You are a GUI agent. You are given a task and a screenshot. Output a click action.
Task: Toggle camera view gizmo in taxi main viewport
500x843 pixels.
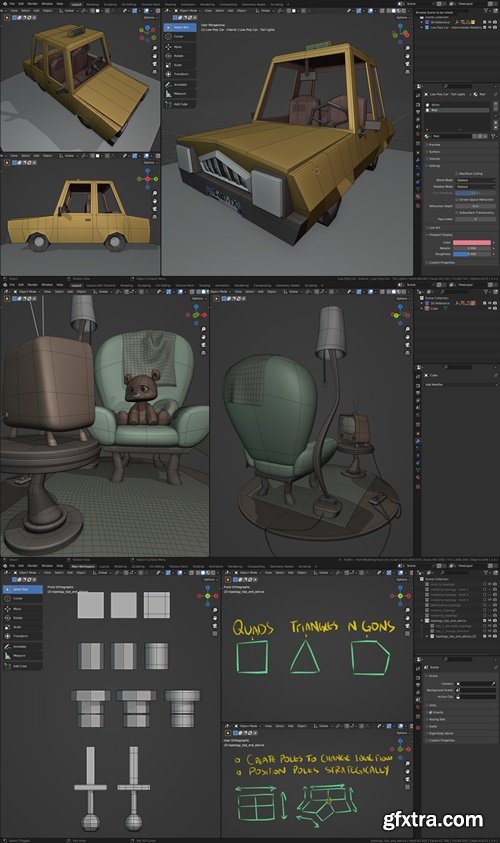[408, 63]
